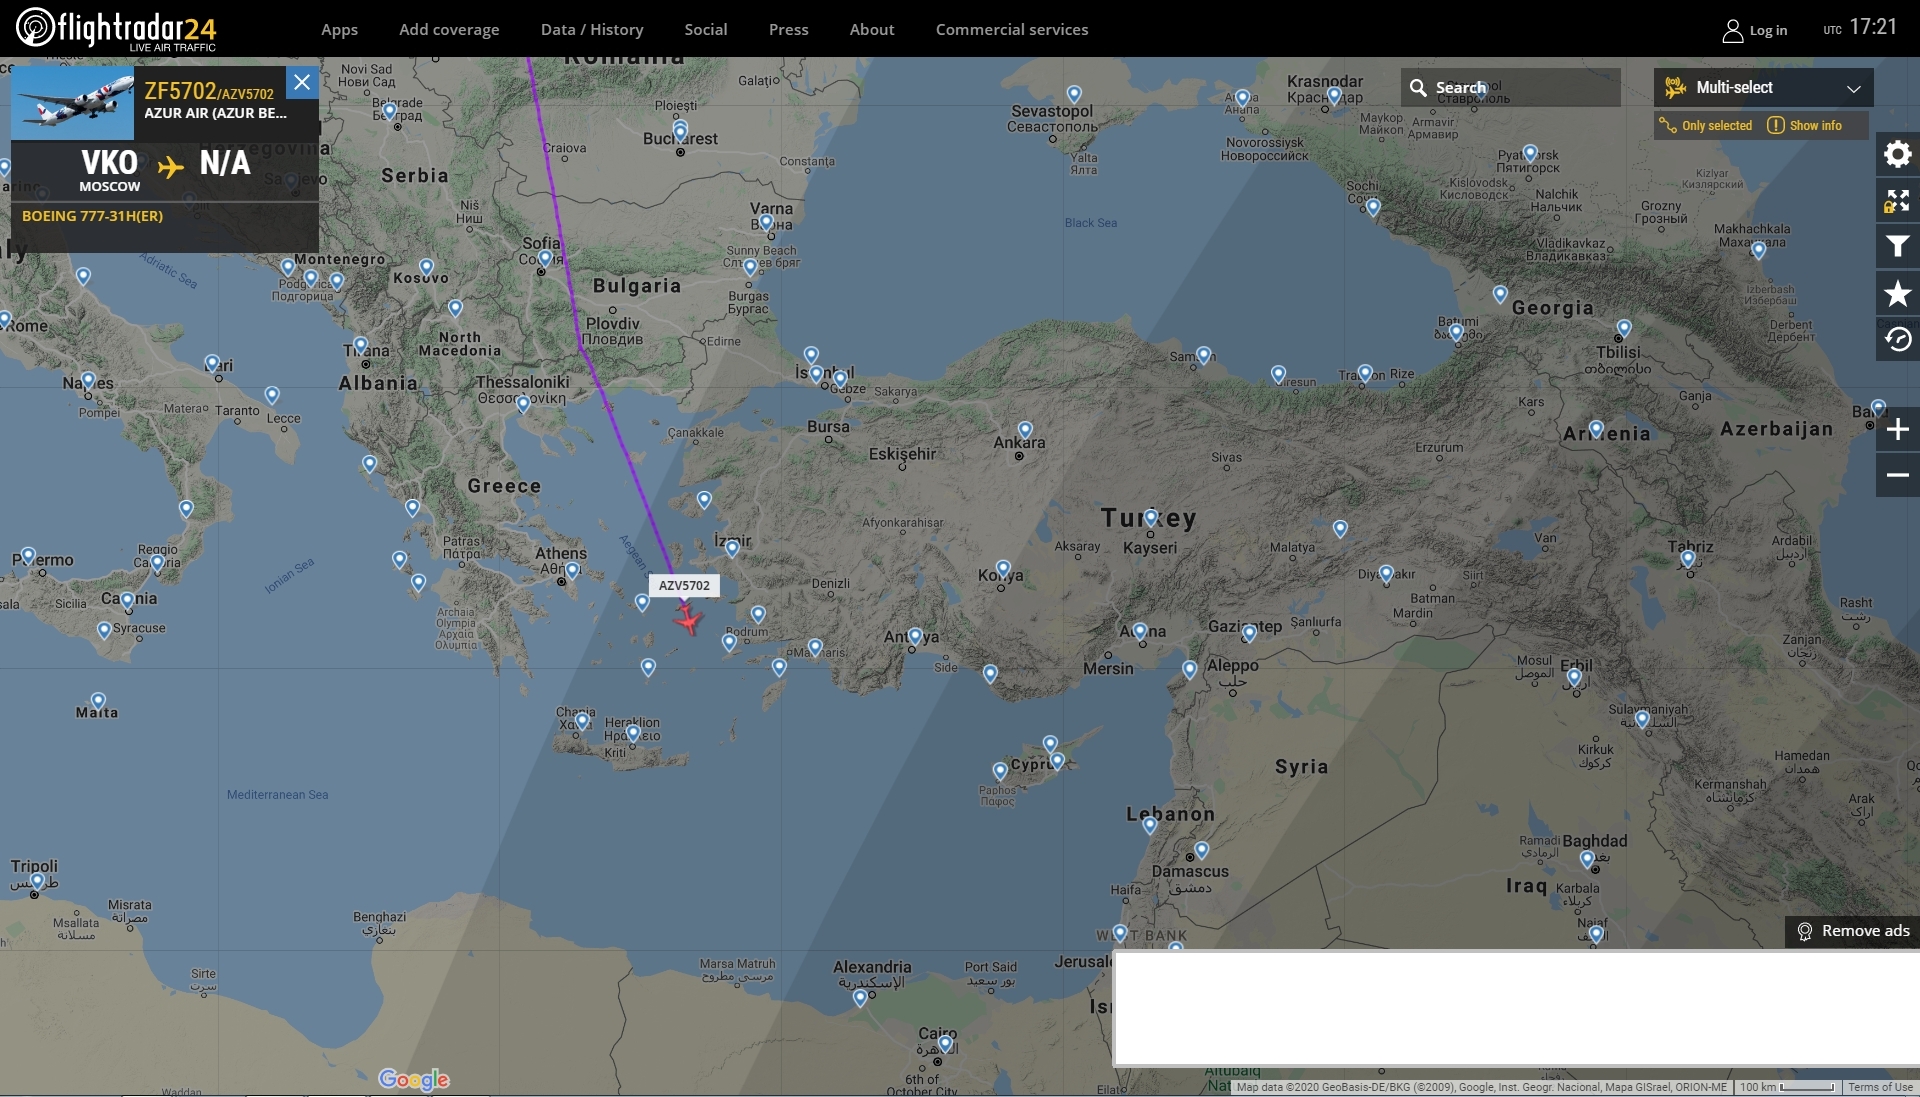
Task: Open the Social menu
Action: [706, 30]
